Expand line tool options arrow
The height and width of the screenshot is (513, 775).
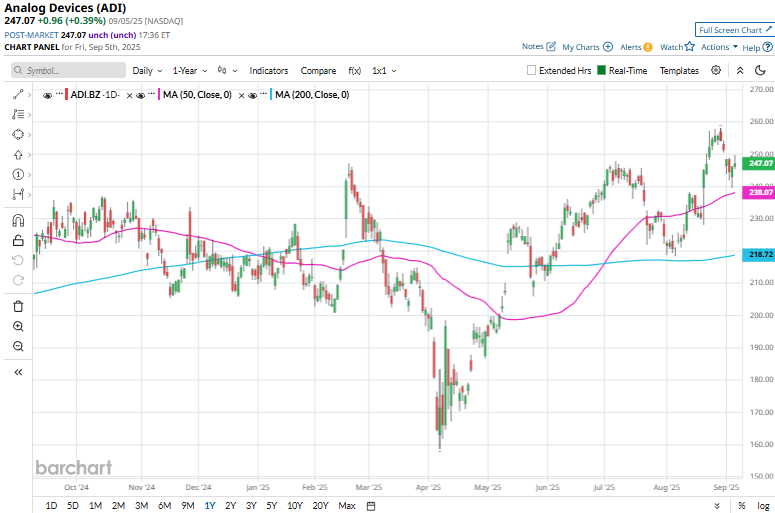tap(30, 95)
